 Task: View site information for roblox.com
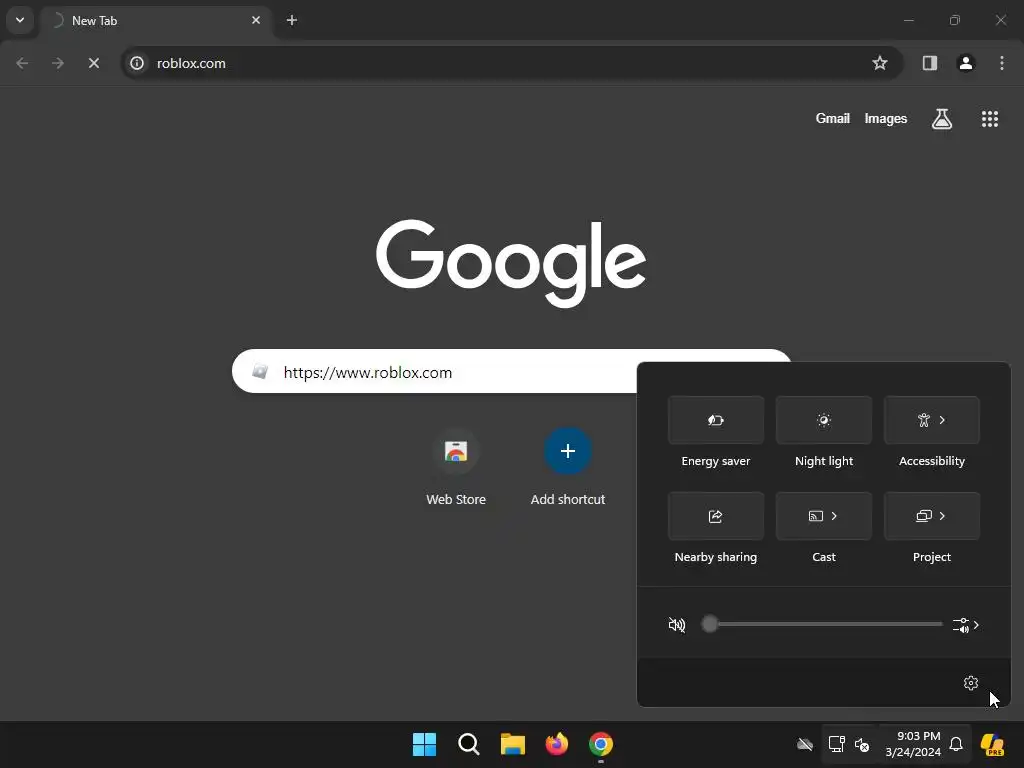[137, 63]
